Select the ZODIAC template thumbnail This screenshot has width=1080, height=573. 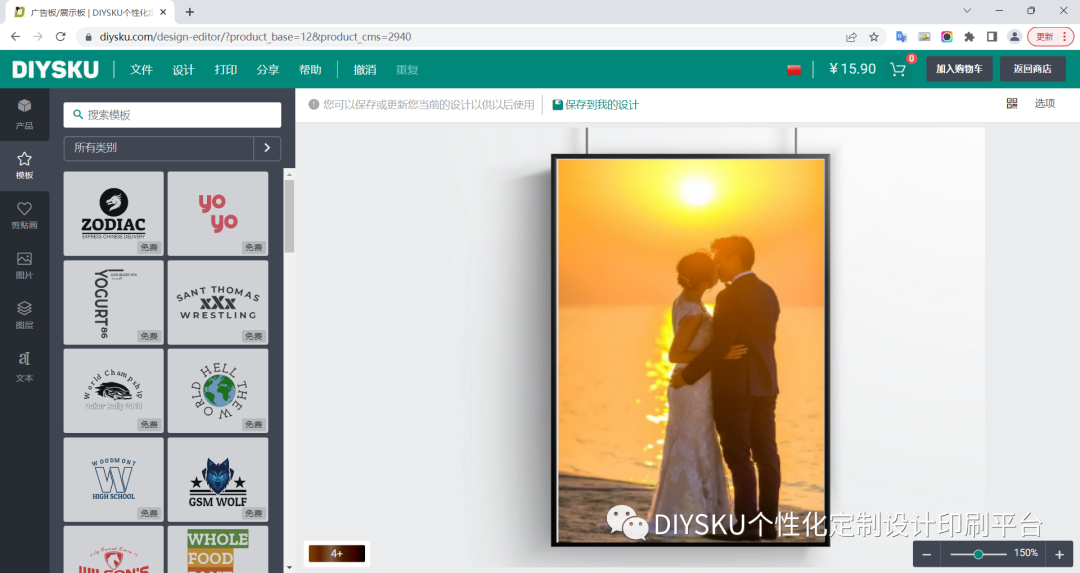click(x=114, y=213)
